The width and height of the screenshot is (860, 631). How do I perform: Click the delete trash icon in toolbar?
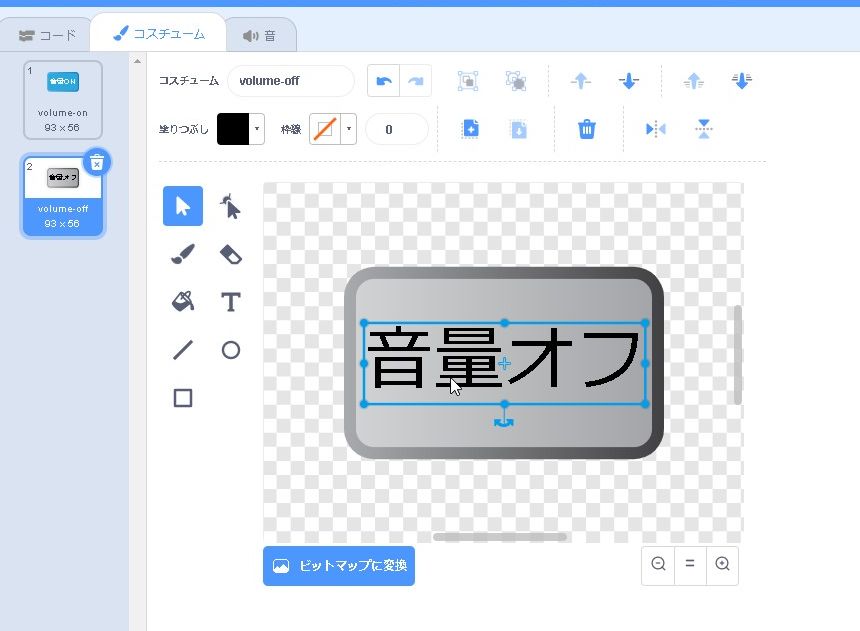587,129
